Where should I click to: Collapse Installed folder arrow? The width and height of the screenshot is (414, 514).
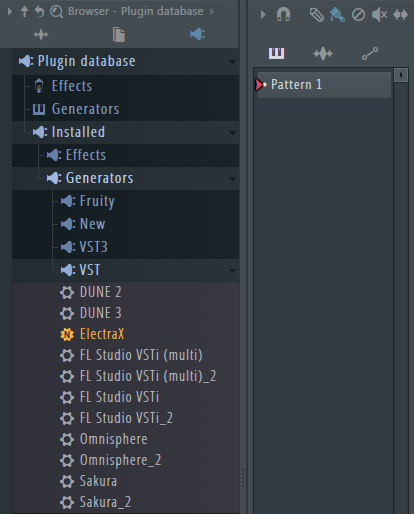click(x=232, y=133)
